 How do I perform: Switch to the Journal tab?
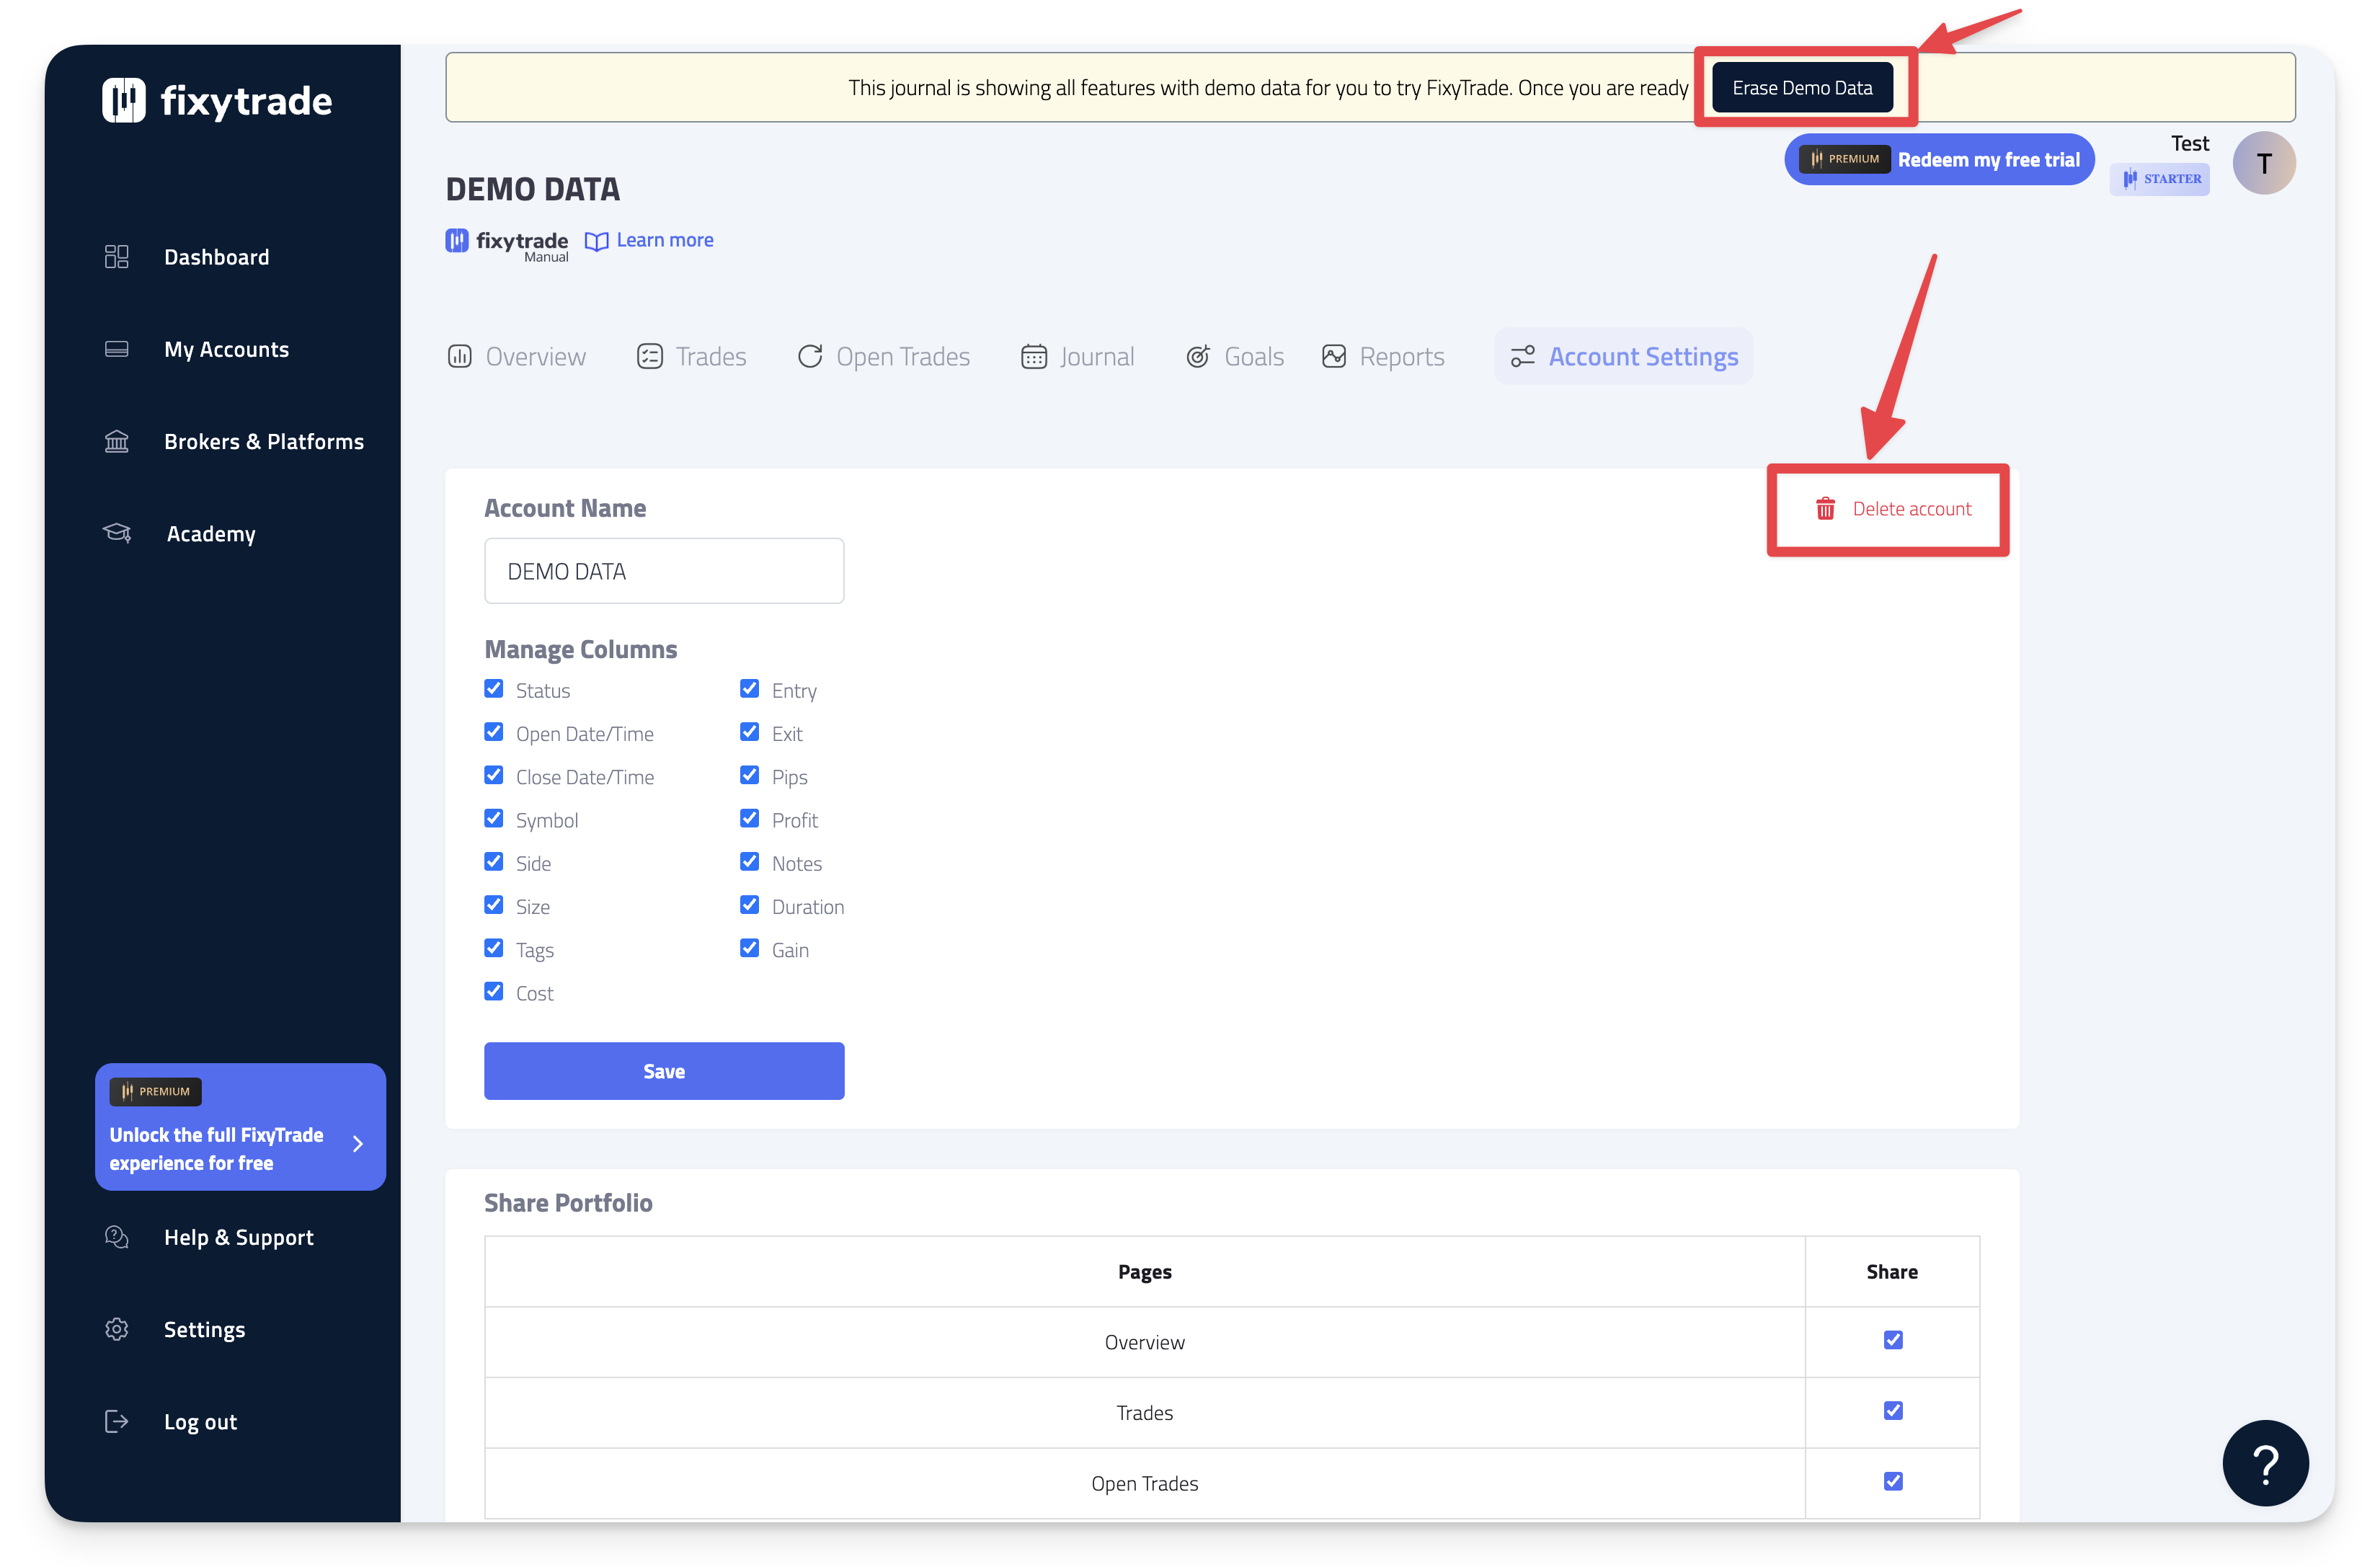point(1077,357)
